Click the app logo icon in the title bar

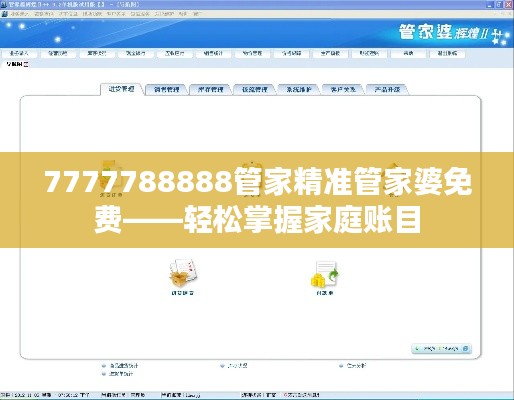(x=4, y=5)
